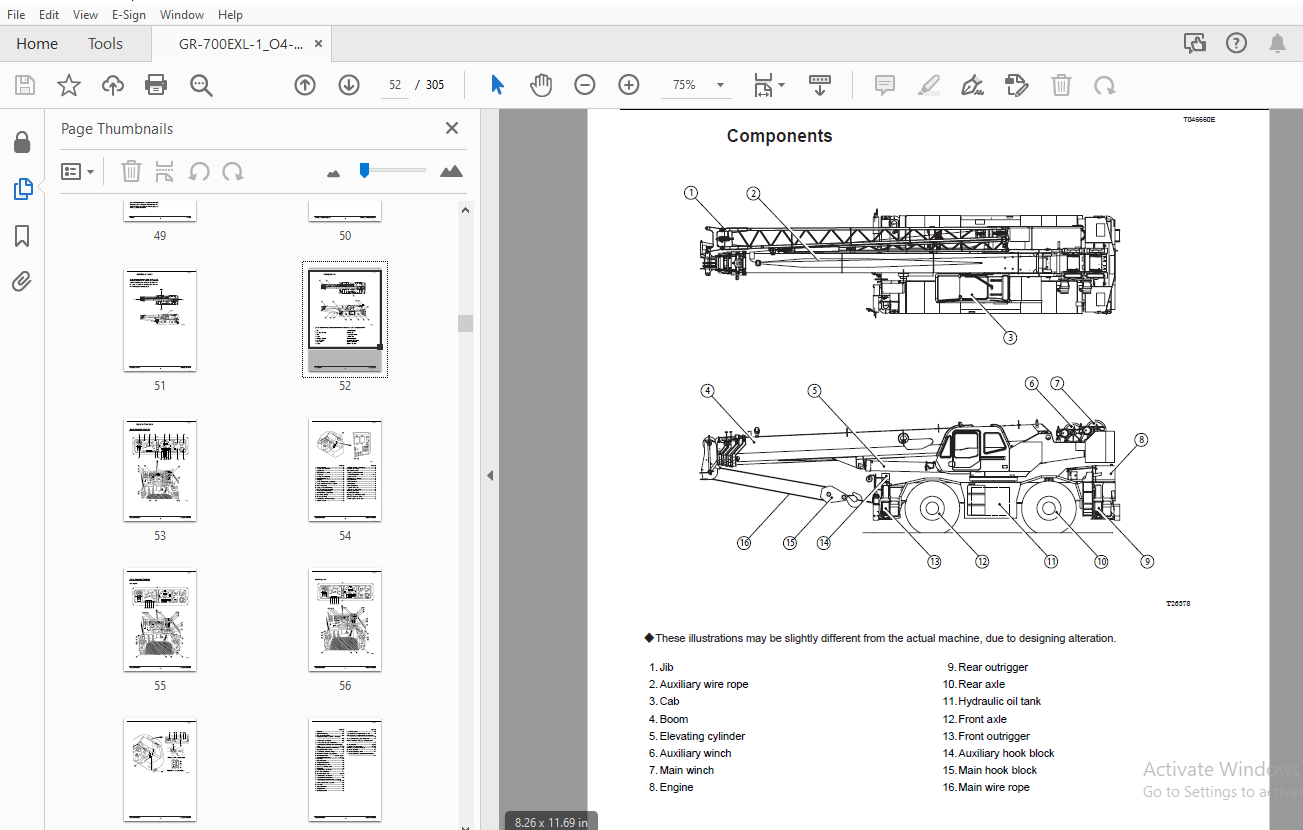Viewport: 1303px width, 830px height.
Task: Open the Bookmarks panel
Action: (22, 236)
